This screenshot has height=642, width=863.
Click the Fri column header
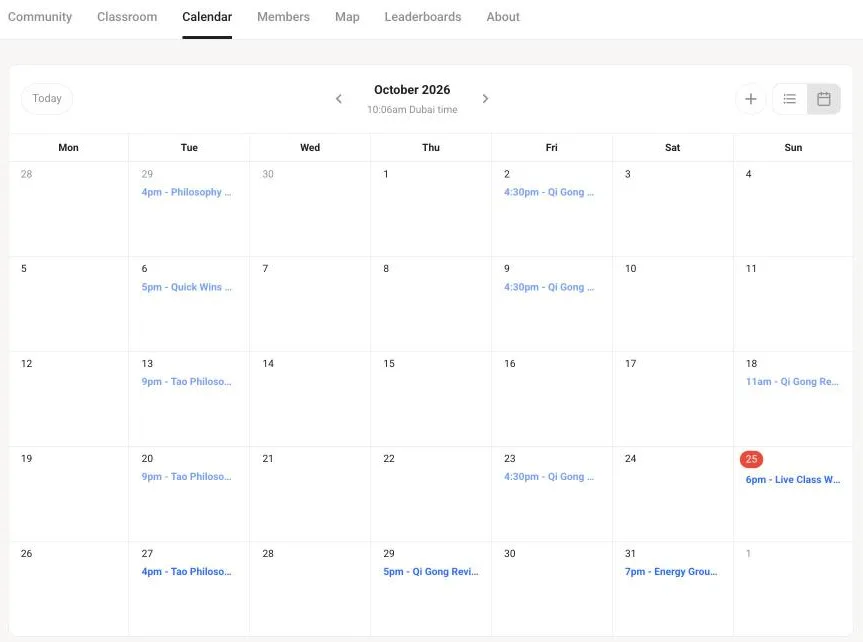click(x=551, y=148)
